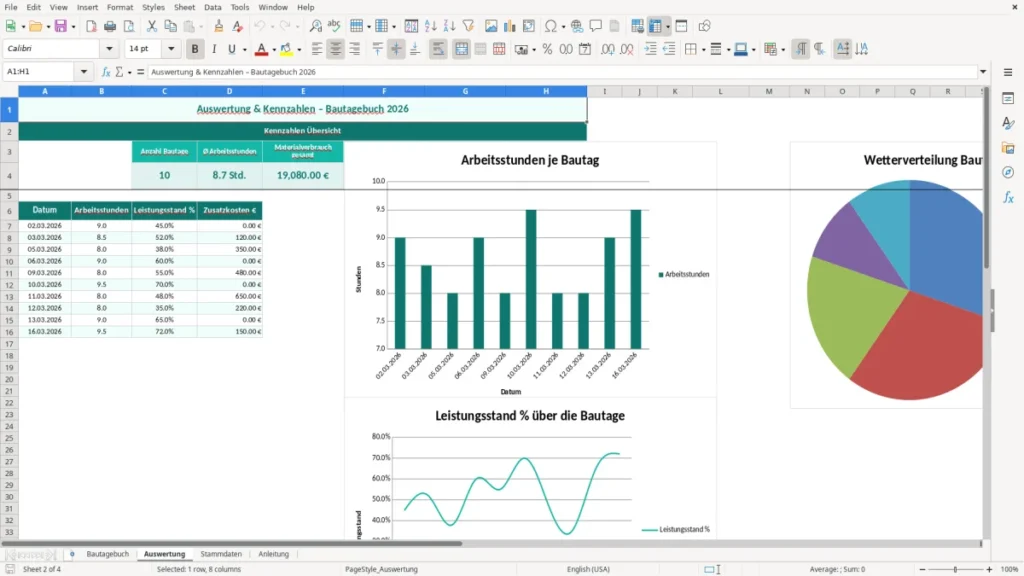Open the font size dropdown
This screenshot has height=576, width=1024.
point(171,48)
